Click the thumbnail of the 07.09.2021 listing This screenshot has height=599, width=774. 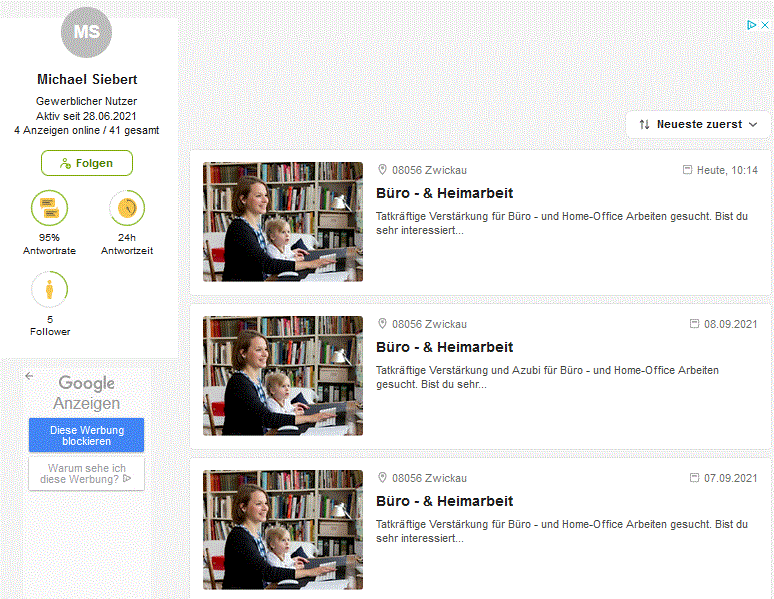point(283,530)
